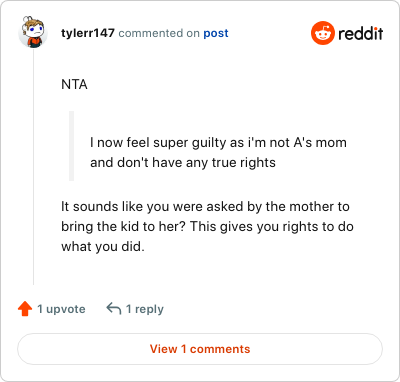
Task: Select the "1 upvote" count label
Action: 61,309
